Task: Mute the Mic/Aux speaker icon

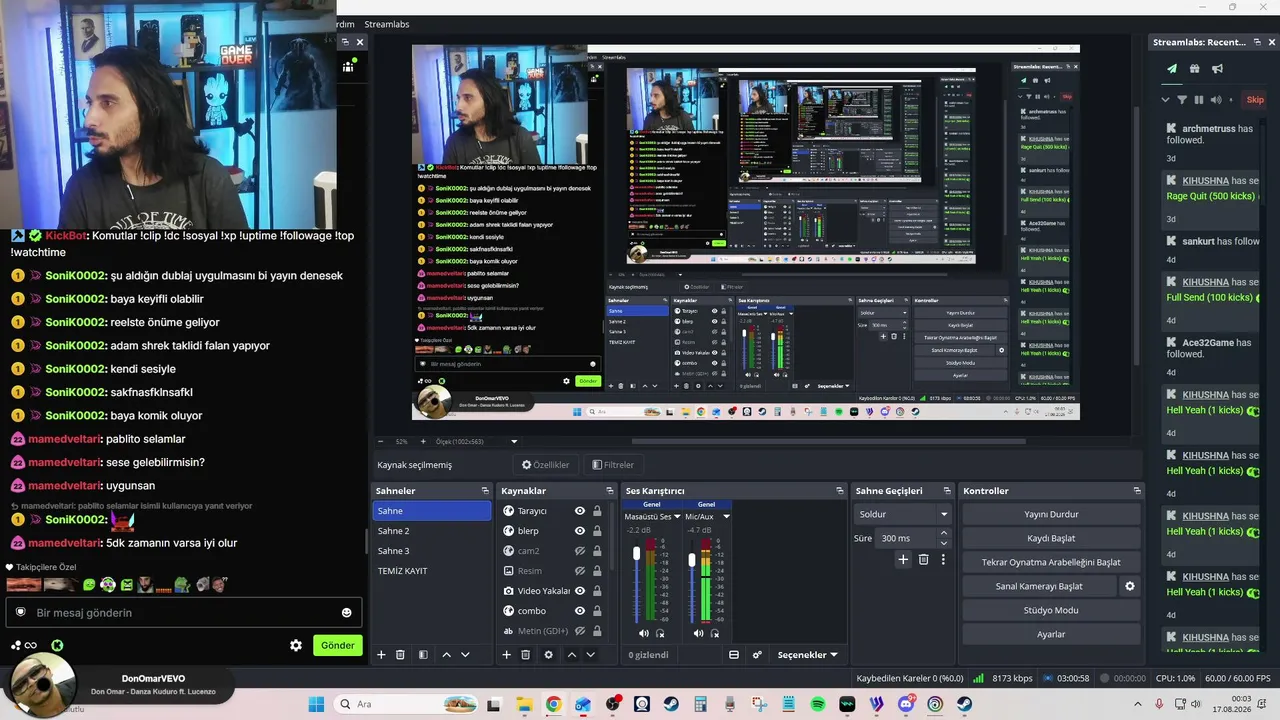Action: tap(699, 633)
